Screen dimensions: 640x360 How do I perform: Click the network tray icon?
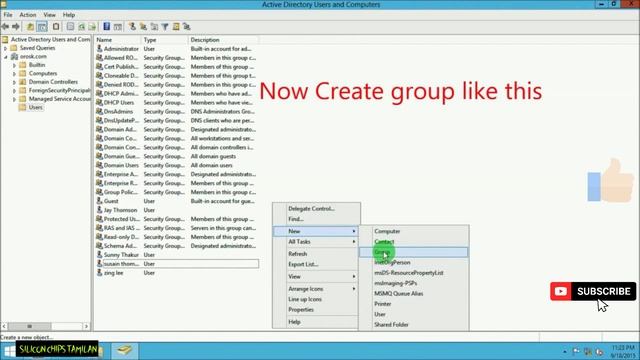coord(588,351)
